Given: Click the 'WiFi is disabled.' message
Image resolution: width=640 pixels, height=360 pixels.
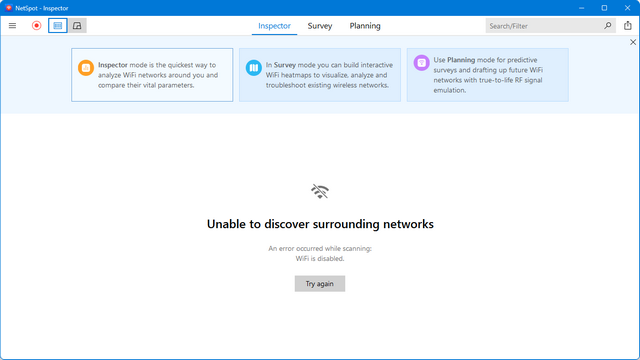Looking at the screenshot, I should (x=320, y=258).
